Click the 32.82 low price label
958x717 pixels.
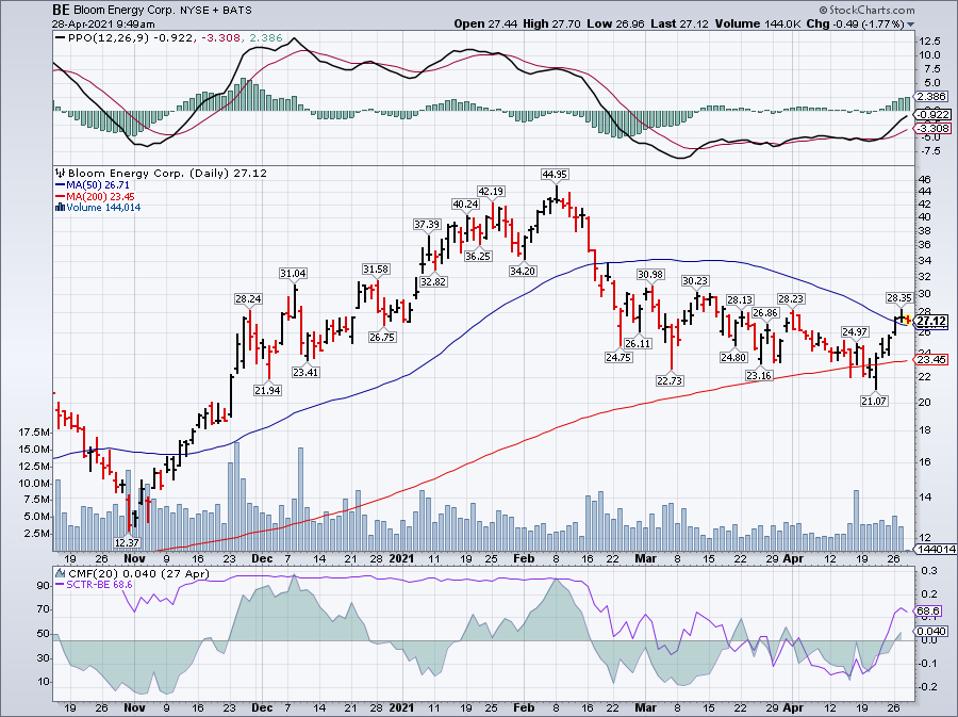click(x=434, y=282)
